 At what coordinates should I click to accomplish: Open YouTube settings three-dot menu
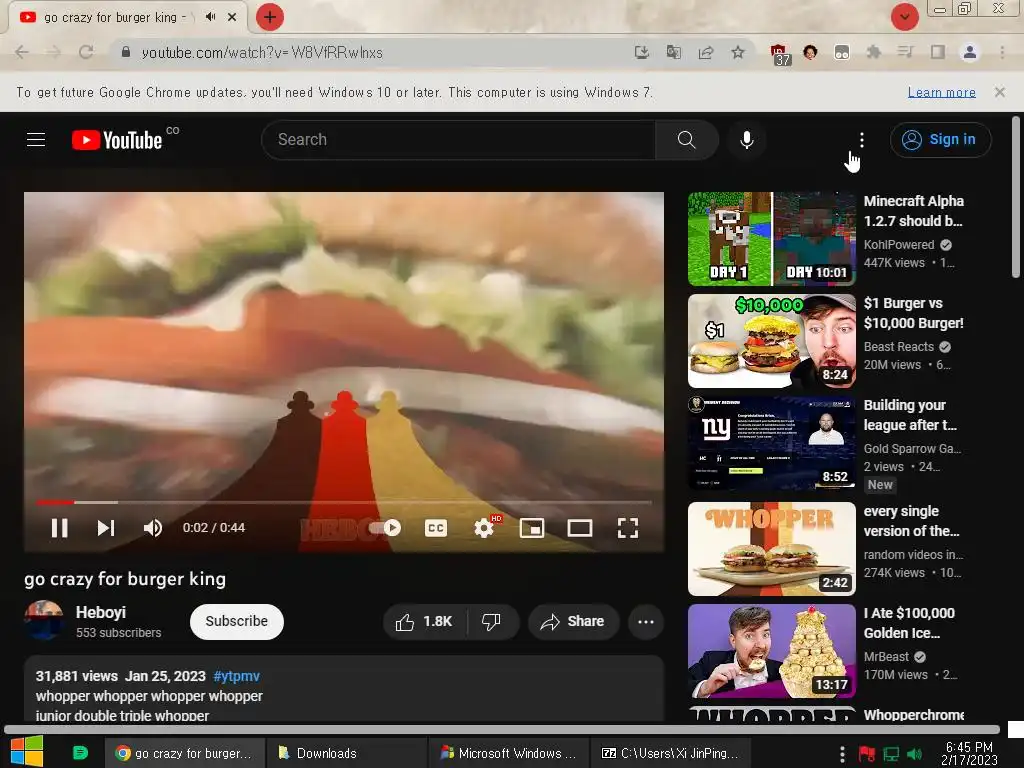click(861, 140)
